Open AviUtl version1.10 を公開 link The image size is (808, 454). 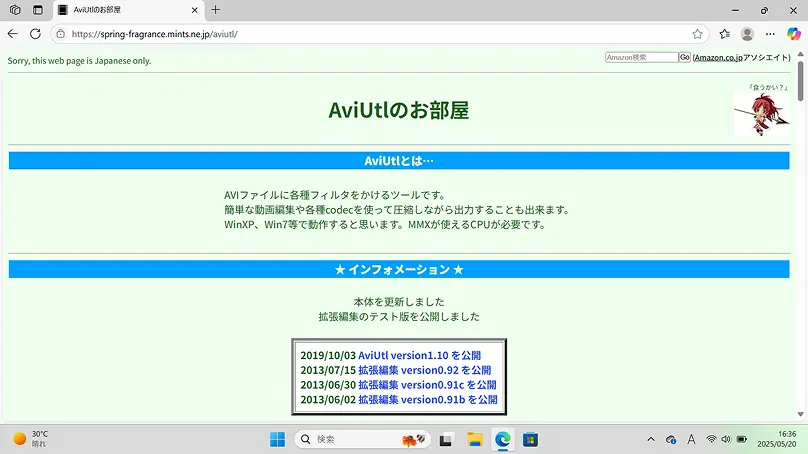tap(419, 355)
